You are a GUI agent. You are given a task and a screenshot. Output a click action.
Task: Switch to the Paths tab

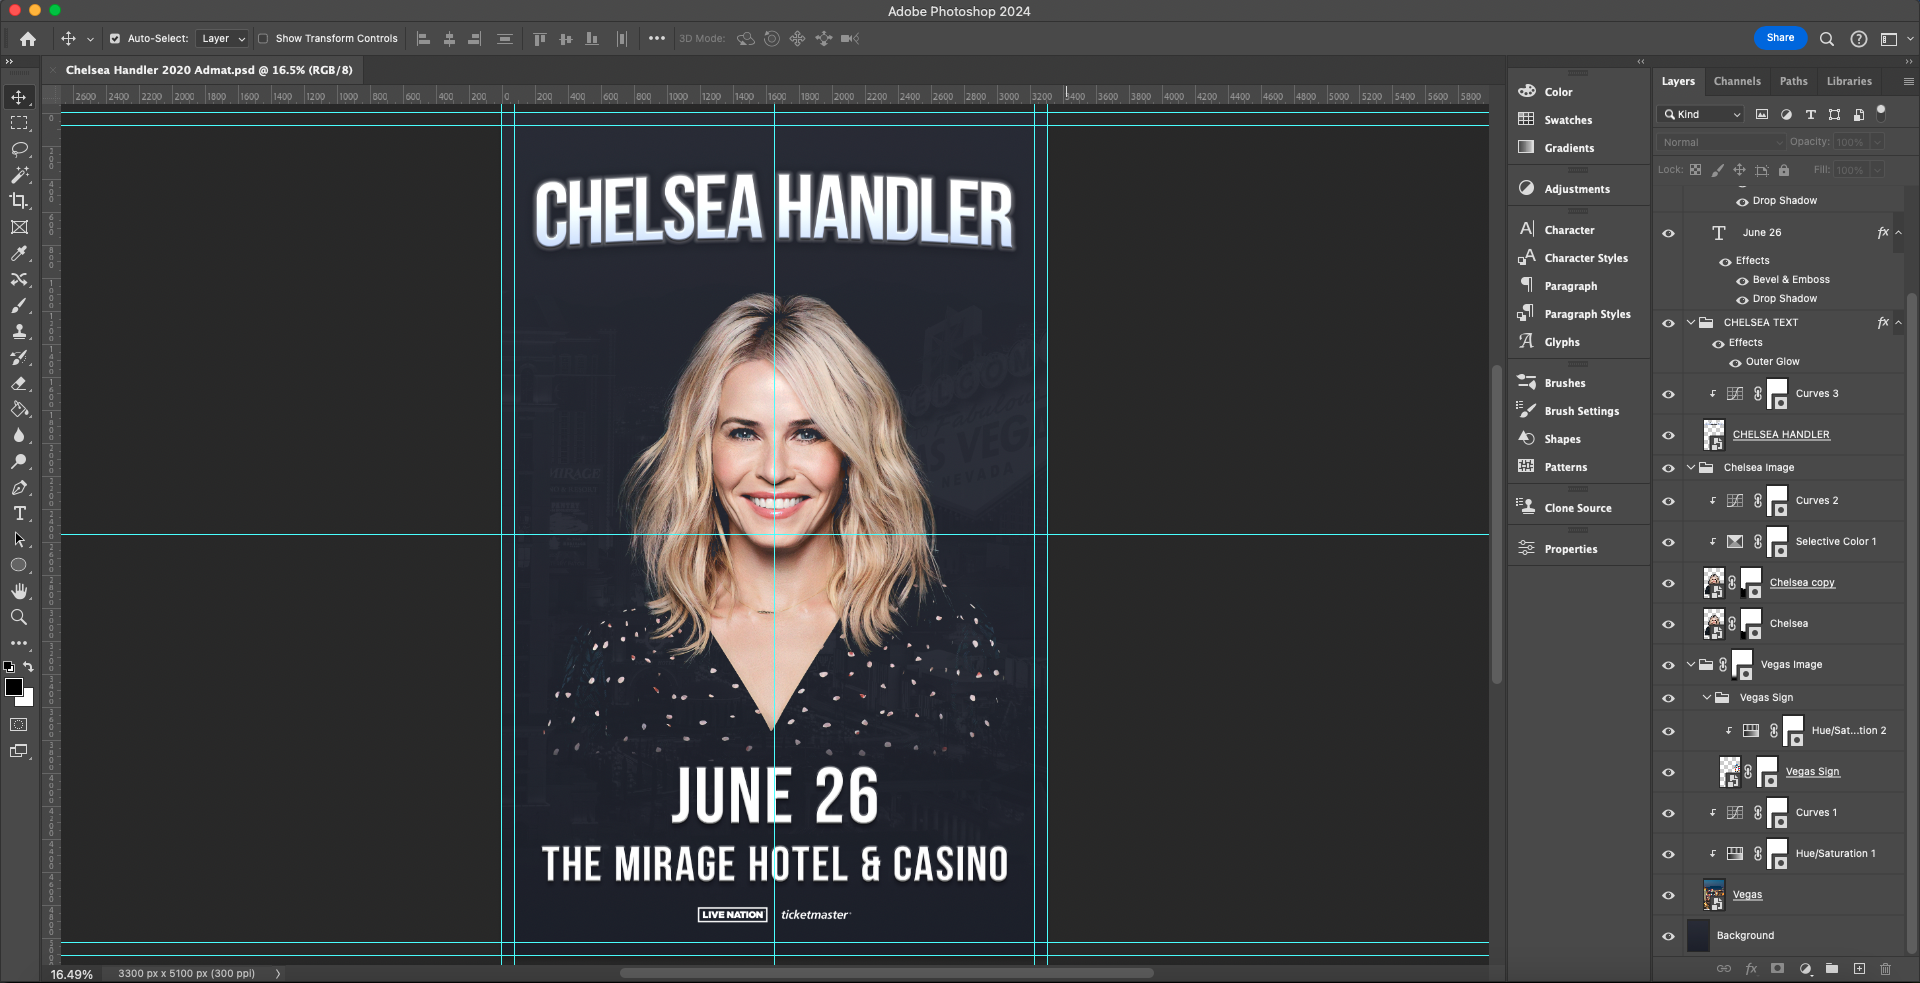pos(1794,81)
